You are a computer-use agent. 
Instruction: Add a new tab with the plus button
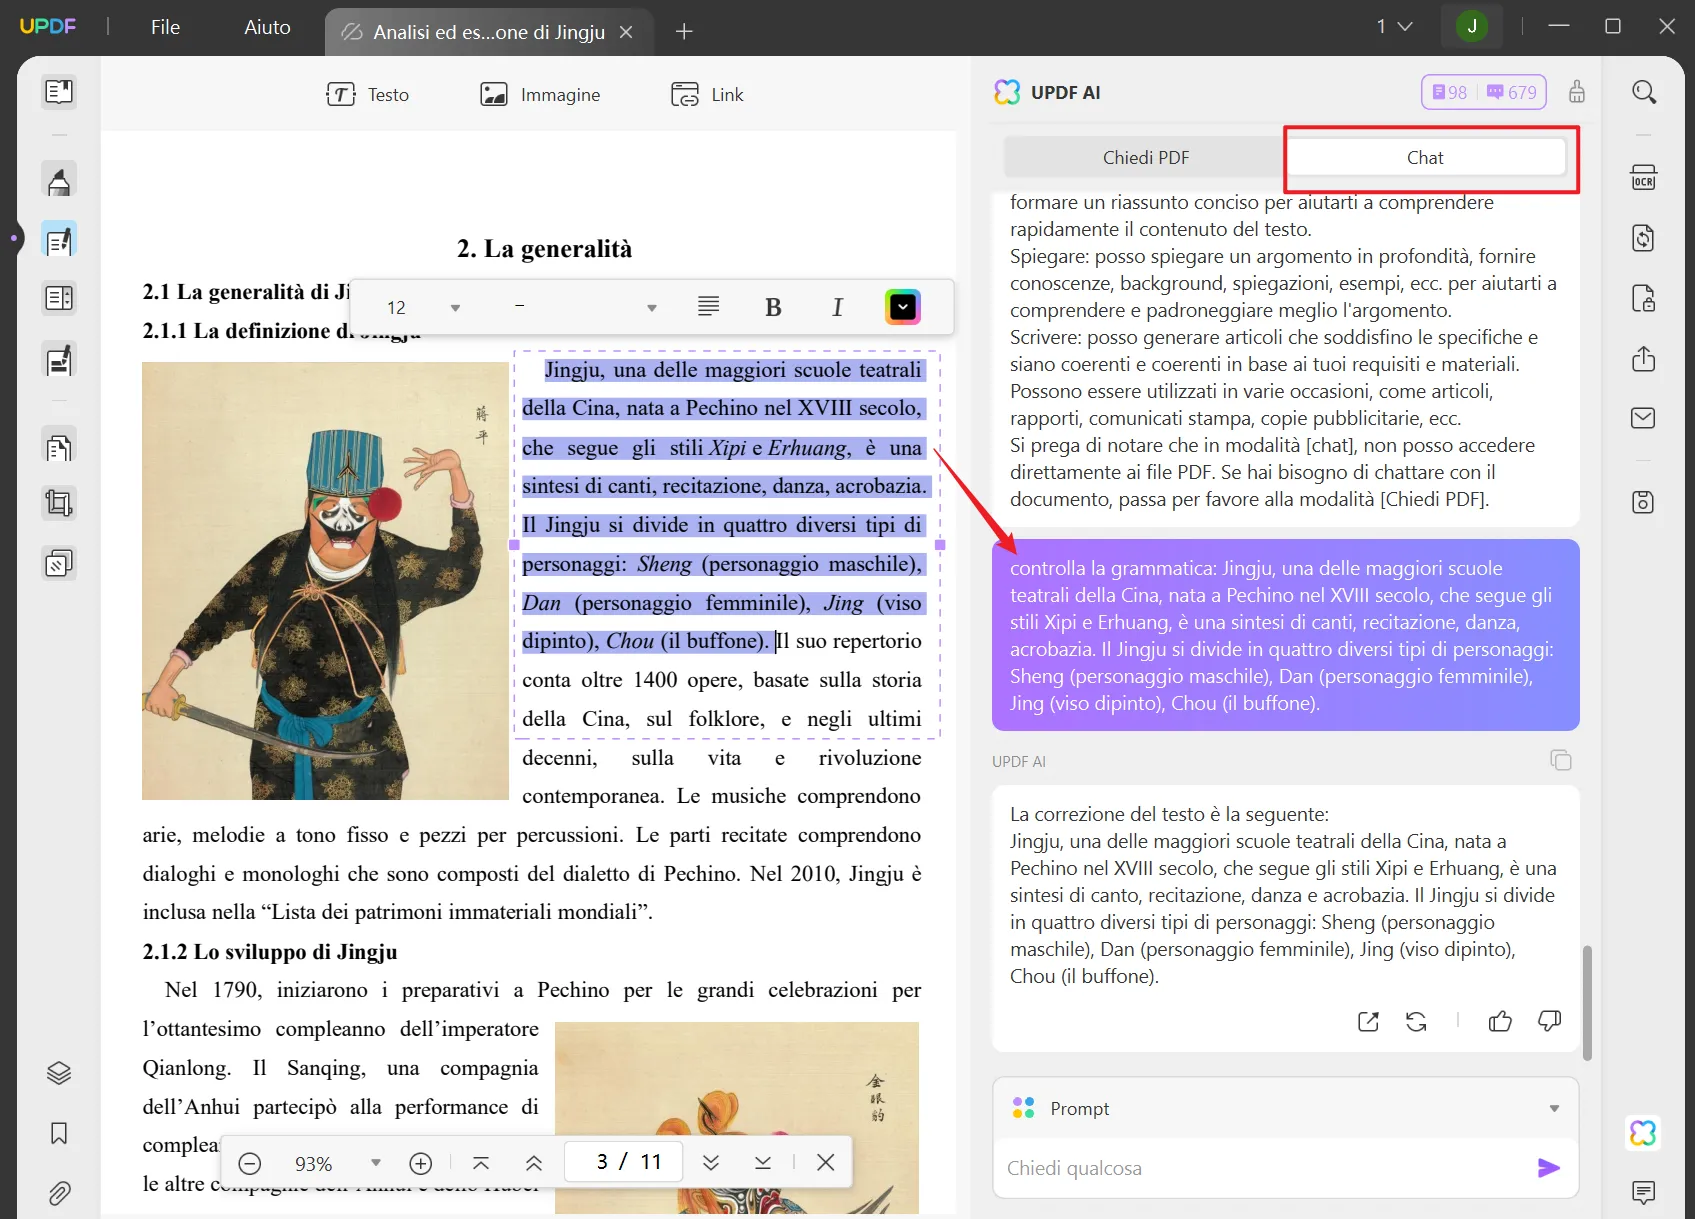[x=684, y=32]
